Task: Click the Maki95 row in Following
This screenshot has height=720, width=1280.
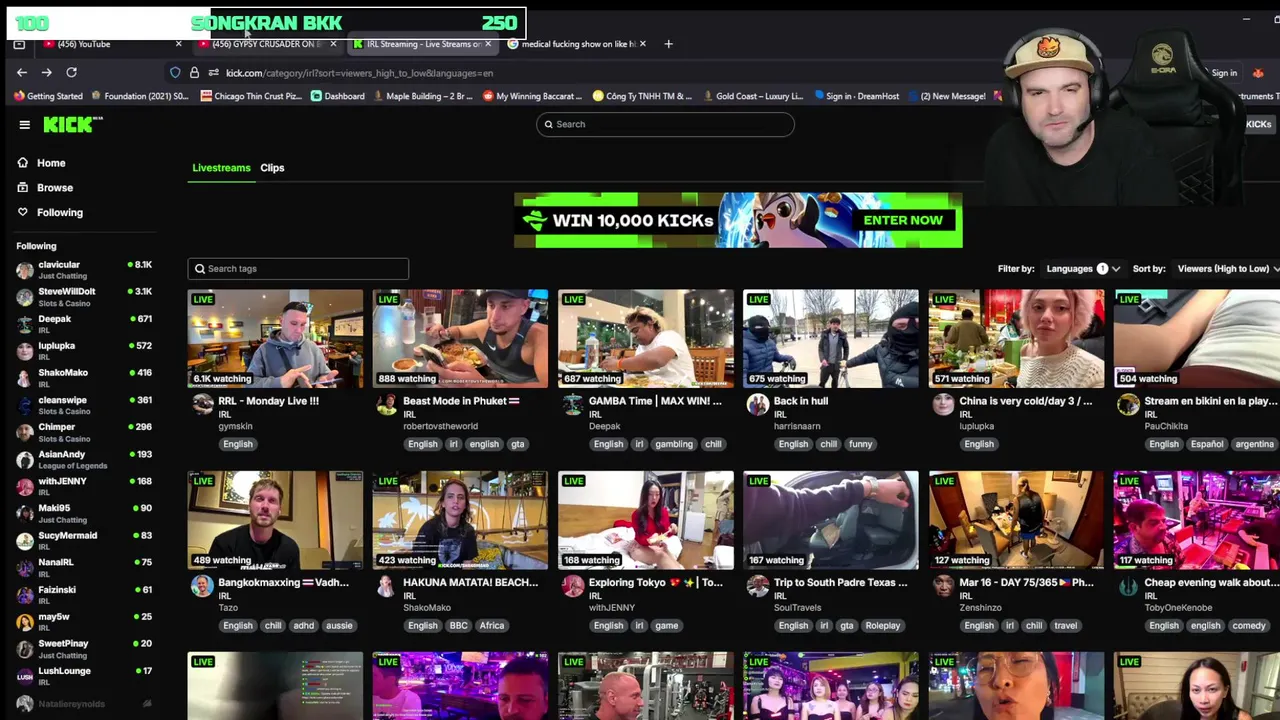Action: [x=84, y=513]
